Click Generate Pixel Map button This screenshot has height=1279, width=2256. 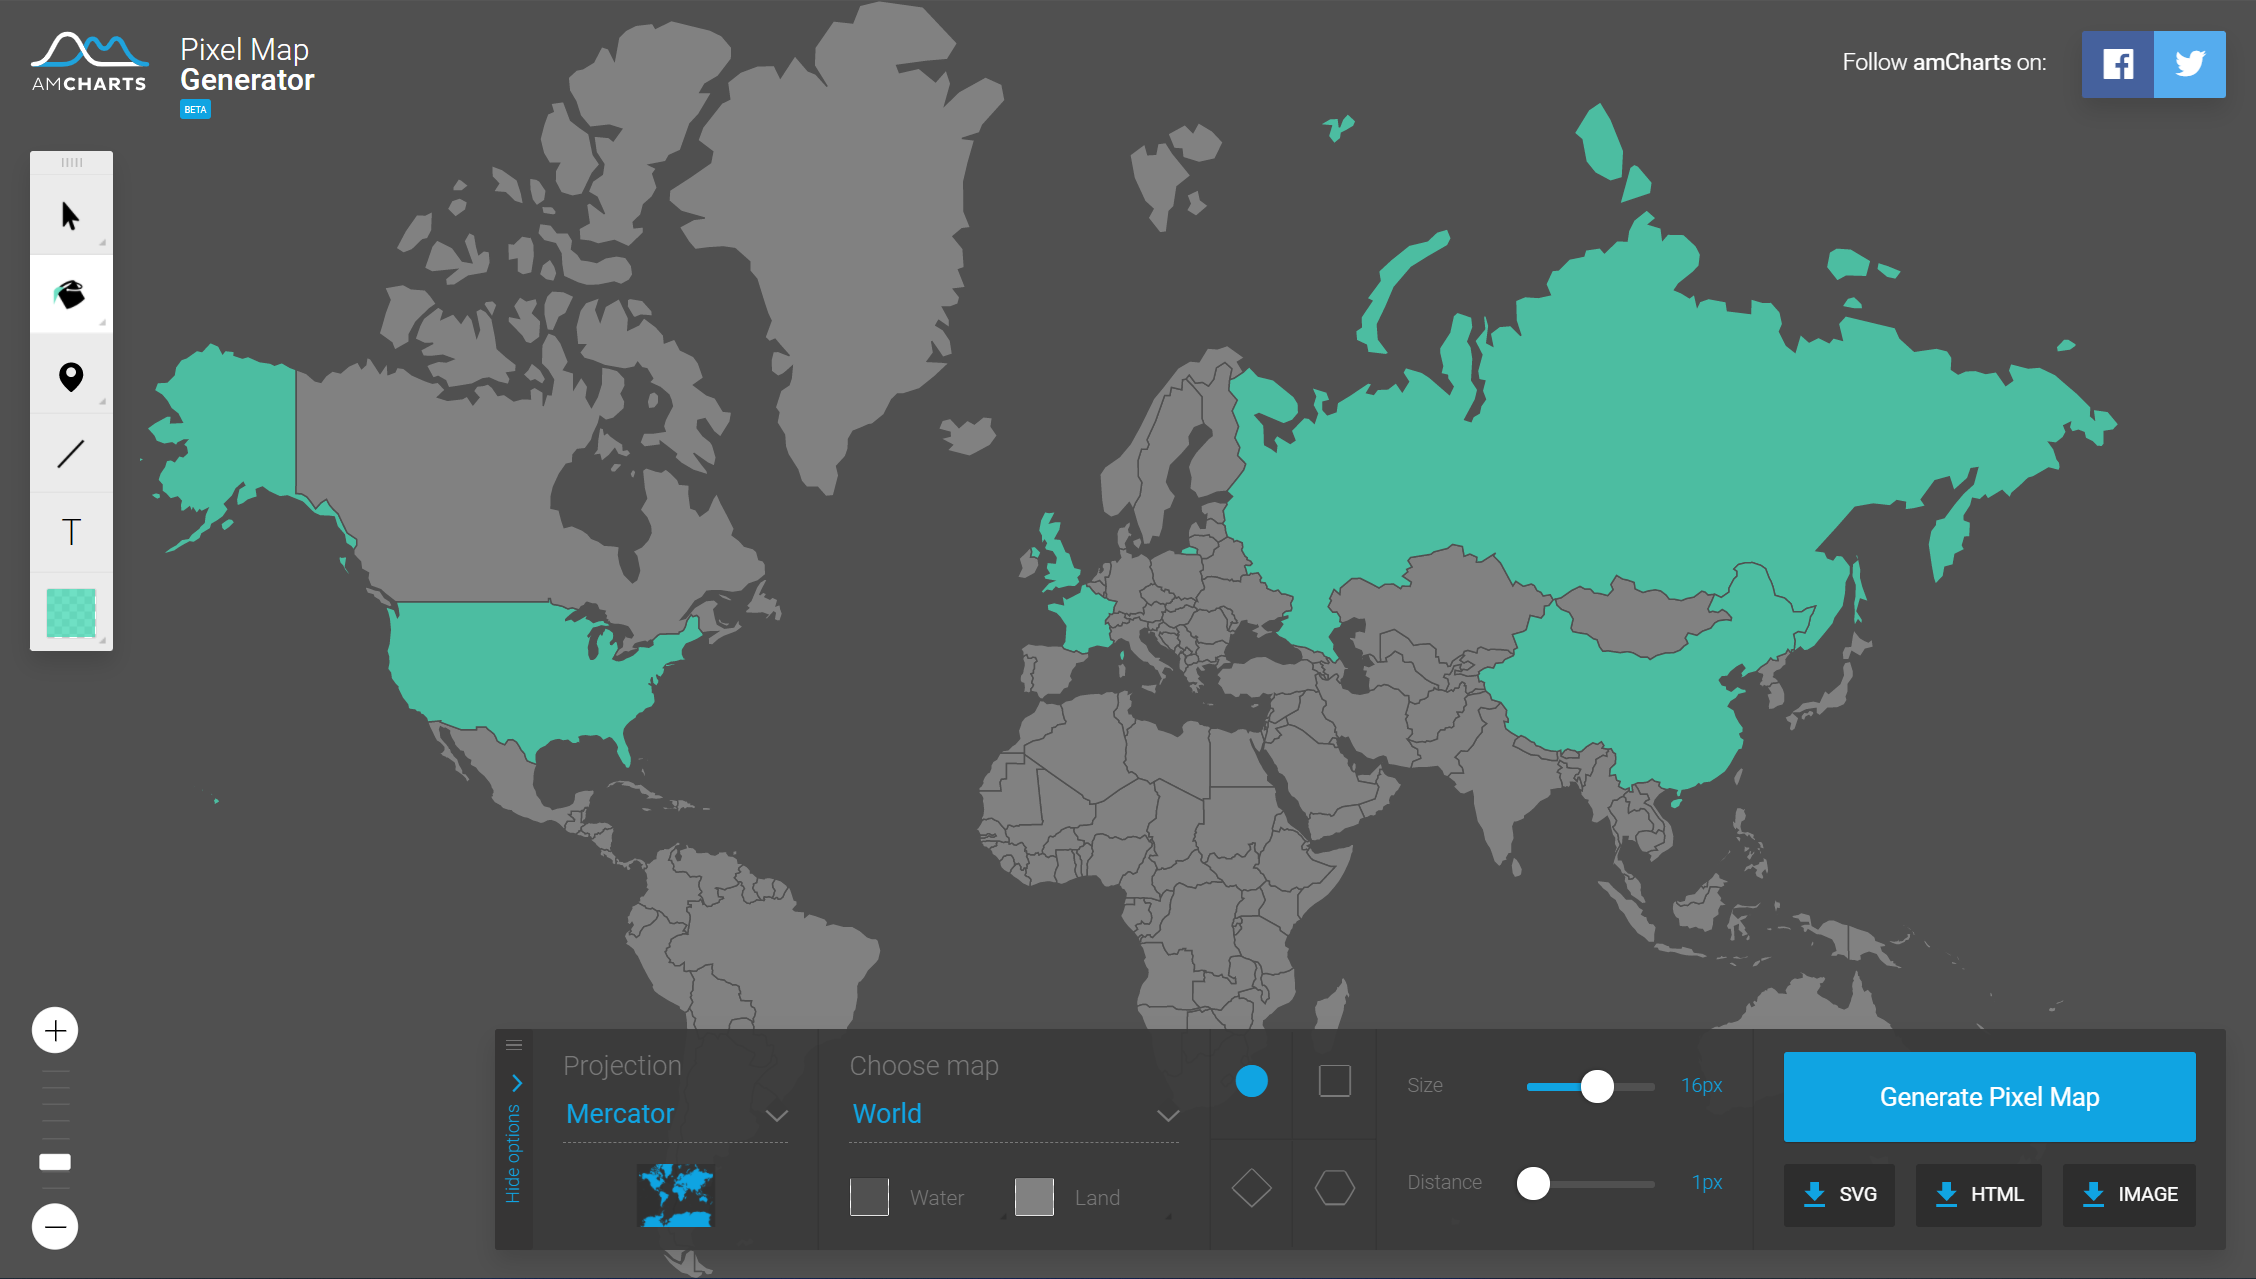[1989, 1097]
